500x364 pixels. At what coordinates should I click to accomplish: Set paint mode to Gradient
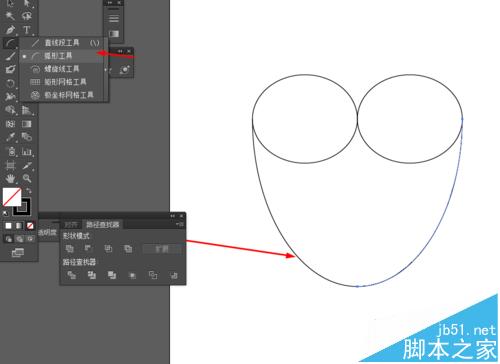19,226
